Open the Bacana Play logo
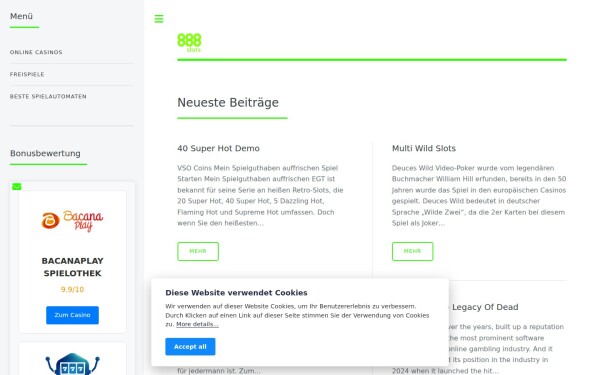This screenshot has width=600, height=375. click(72, 221)
